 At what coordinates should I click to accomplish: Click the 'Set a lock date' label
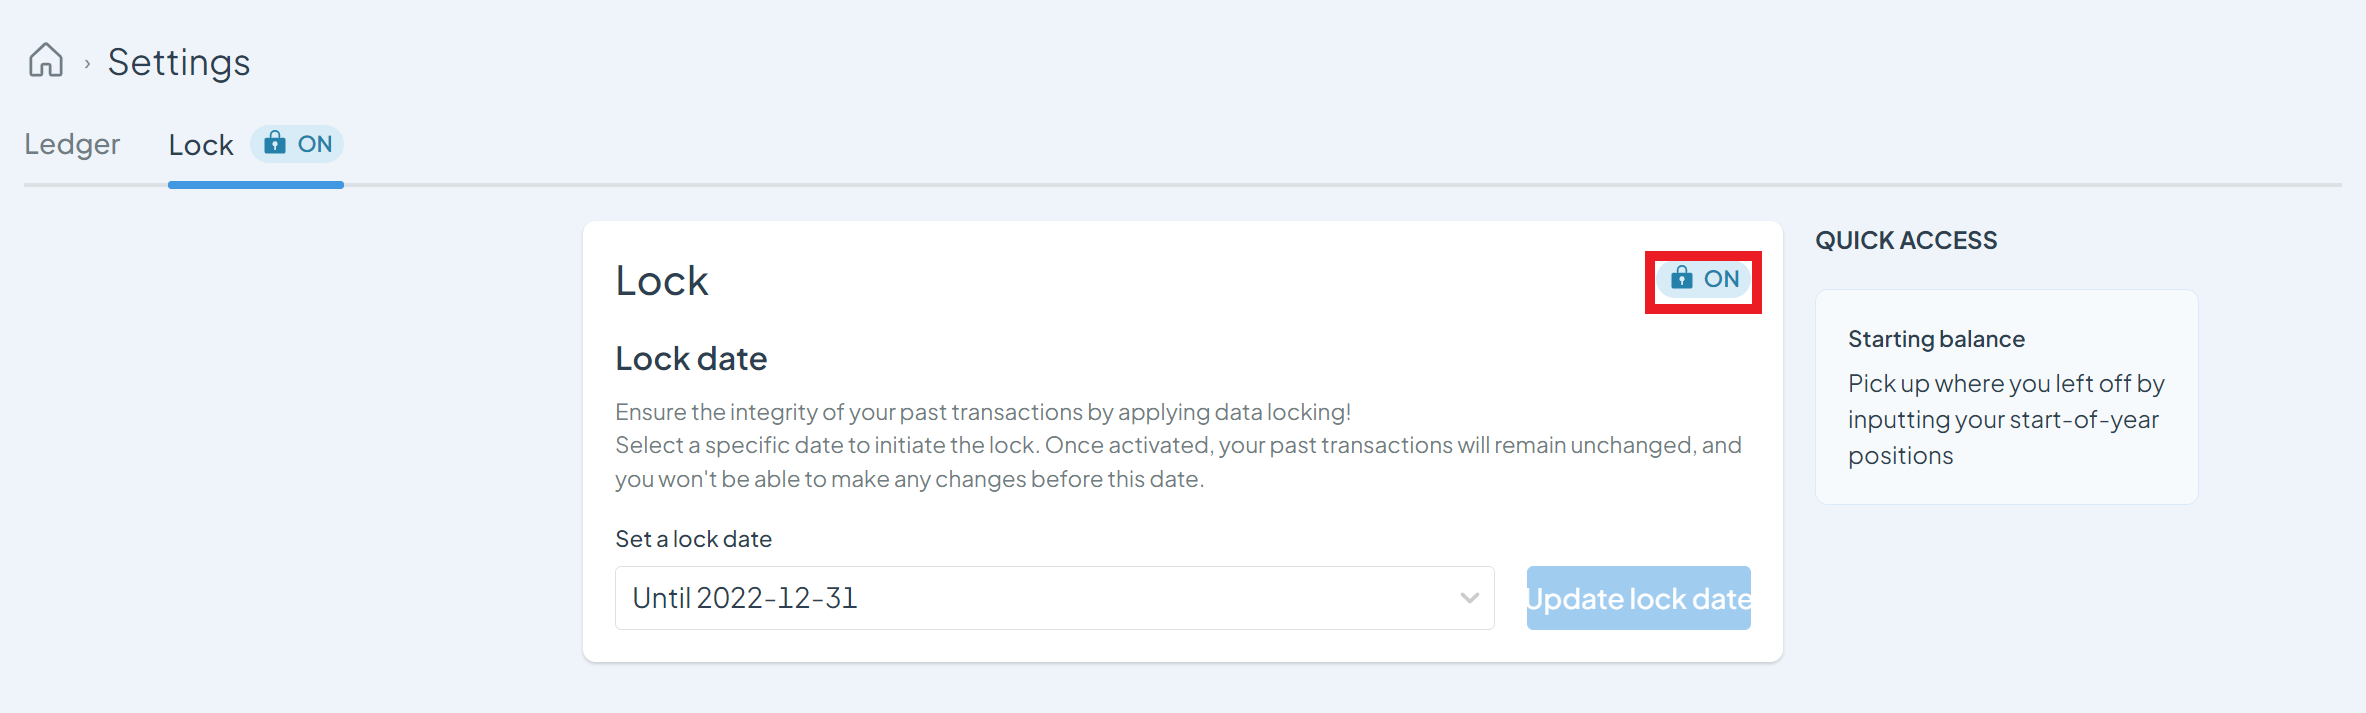pos(694,539)
